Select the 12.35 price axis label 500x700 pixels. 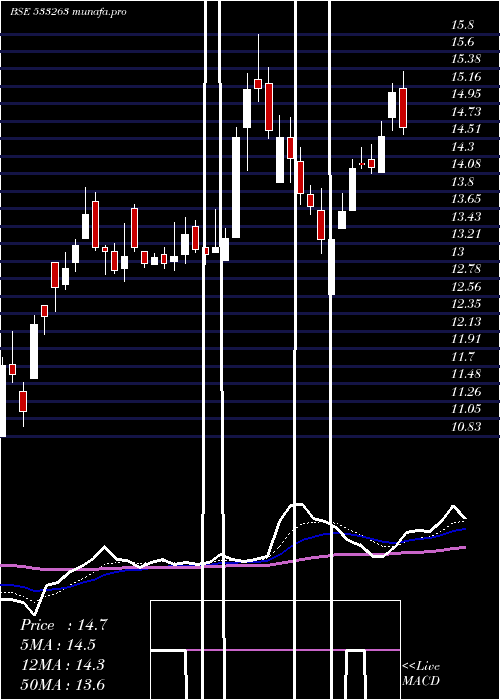pos(466,304)
